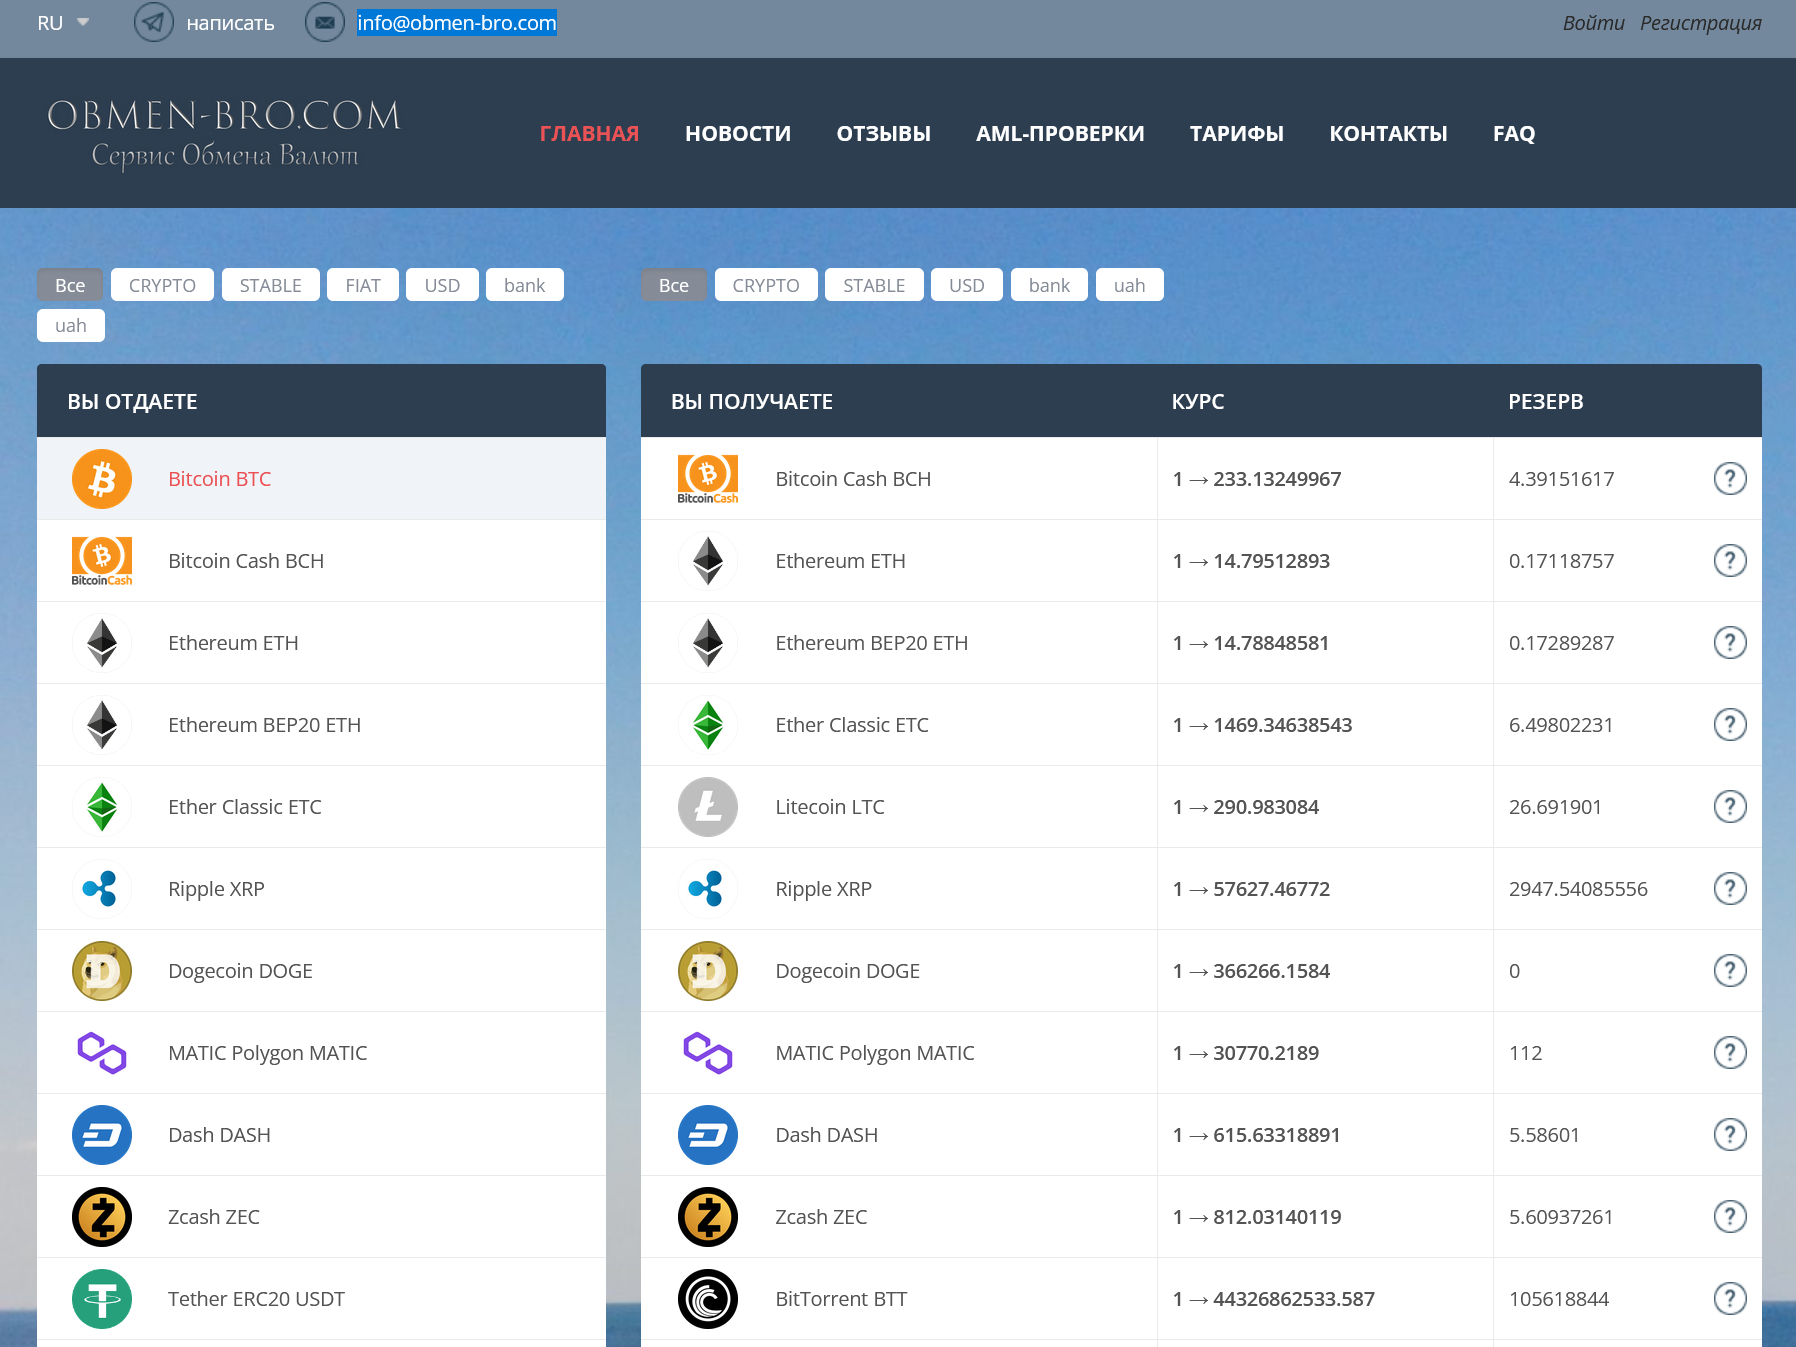Click the Bitcoin Cash icon in receive list
This screenshot has width=1796, height=1347.
708,479
